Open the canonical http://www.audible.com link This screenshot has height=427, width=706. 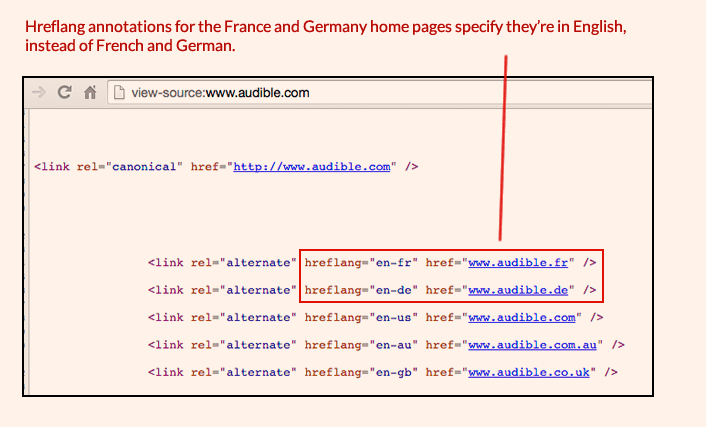311,167
